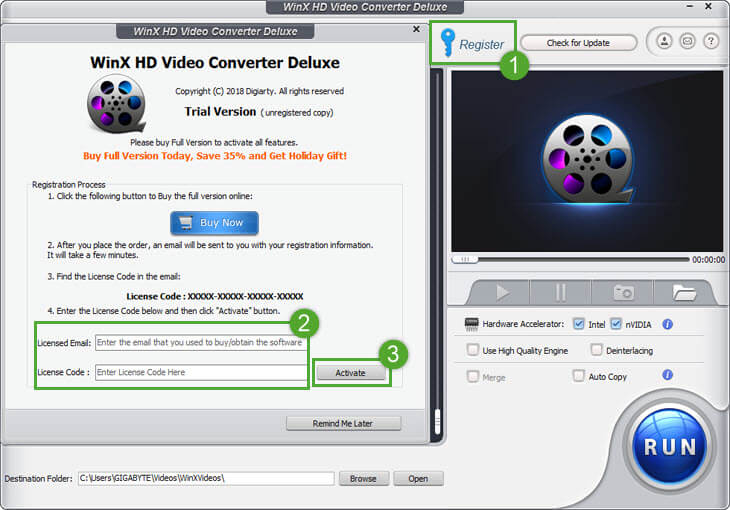Image resolution: width=730 pixels, height=510 pixels.
Task: Open the user account icon
Action: (664, 41)
